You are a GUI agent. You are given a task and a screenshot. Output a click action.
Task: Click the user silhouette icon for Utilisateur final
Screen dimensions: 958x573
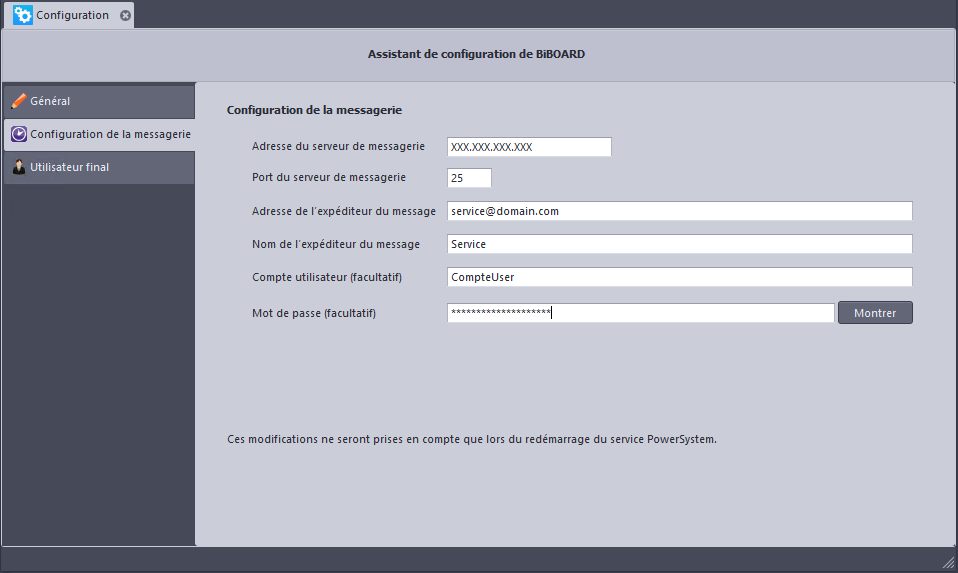[19, 167]
